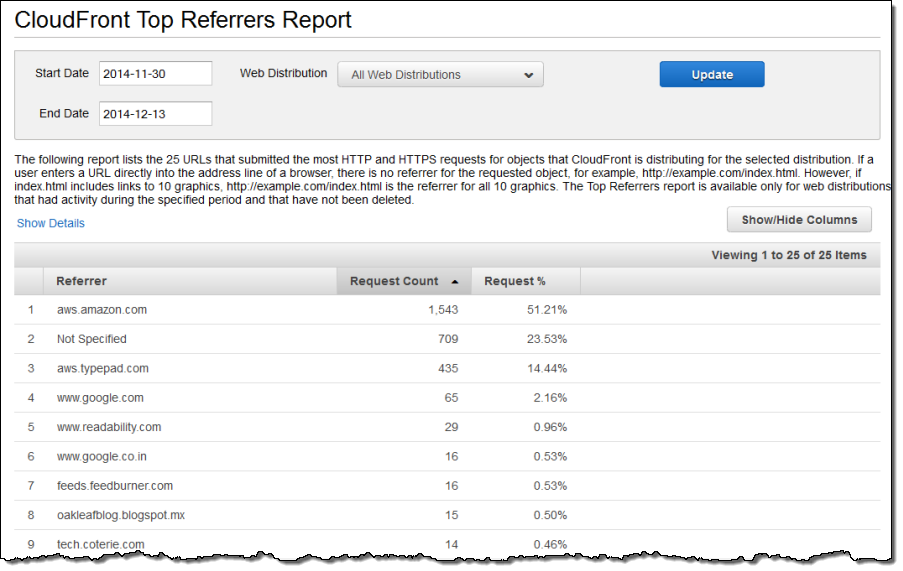
Task: Open the All Web Distributions dropdown
Action: tap(440, 75)
